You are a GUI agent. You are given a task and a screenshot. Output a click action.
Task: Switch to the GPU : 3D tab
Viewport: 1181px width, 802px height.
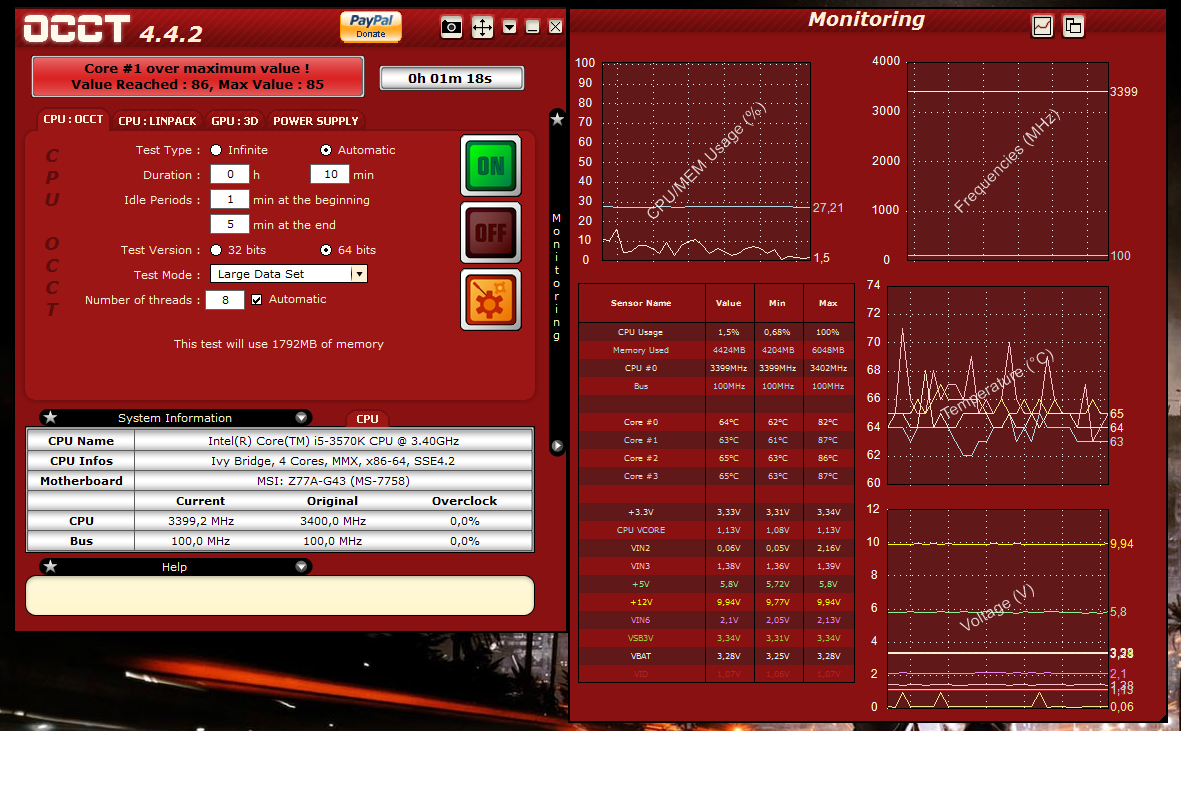click(x=234, y=120)
